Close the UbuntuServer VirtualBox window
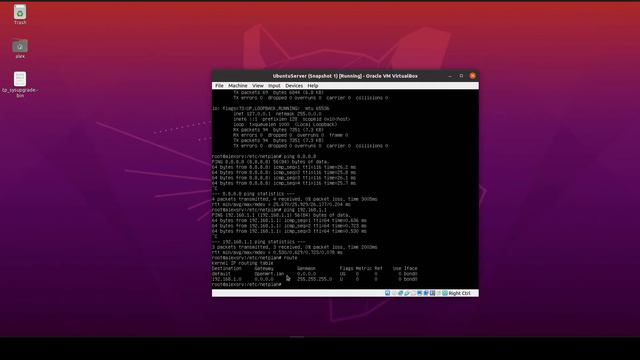 [x=473, y=76]
